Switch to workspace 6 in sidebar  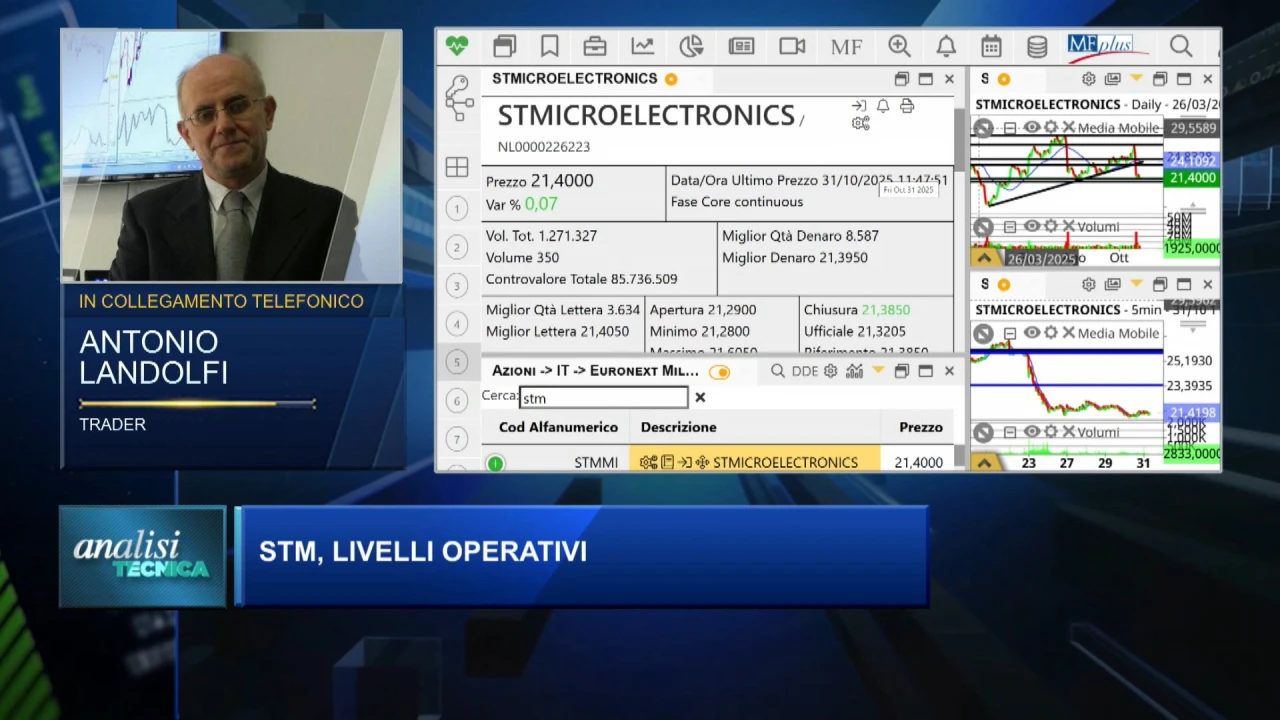(457, 401)
